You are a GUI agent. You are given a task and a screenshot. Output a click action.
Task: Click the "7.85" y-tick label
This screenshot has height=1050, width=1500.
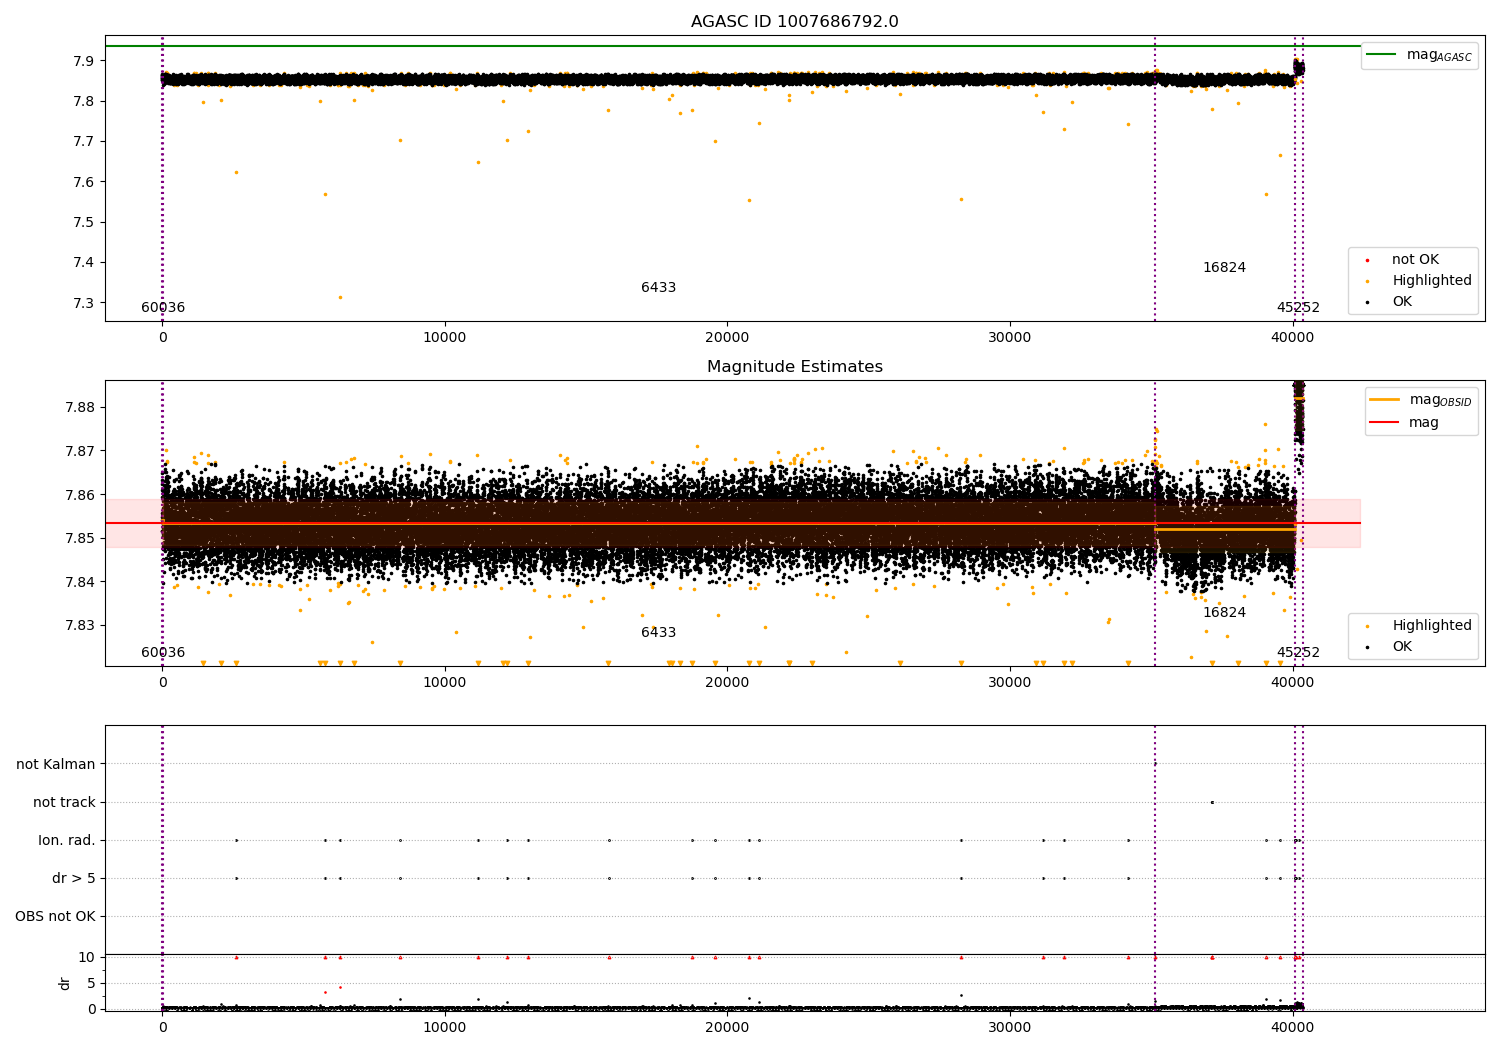click(x=79, y=538)
